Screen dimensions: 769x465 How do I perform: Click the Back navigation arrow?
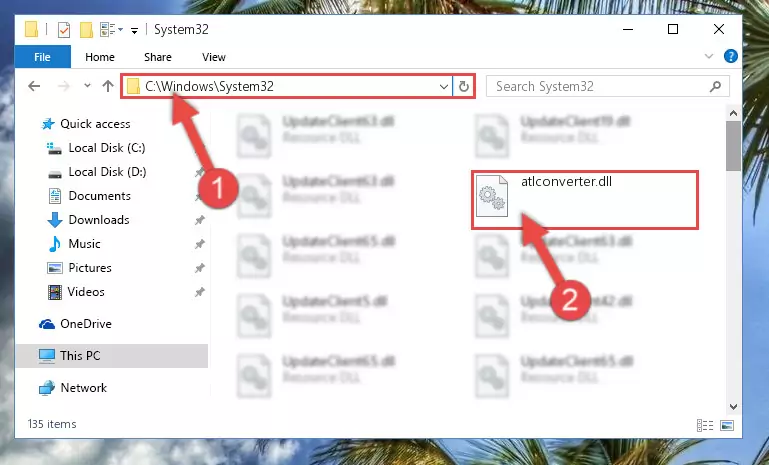coord(34,86)
